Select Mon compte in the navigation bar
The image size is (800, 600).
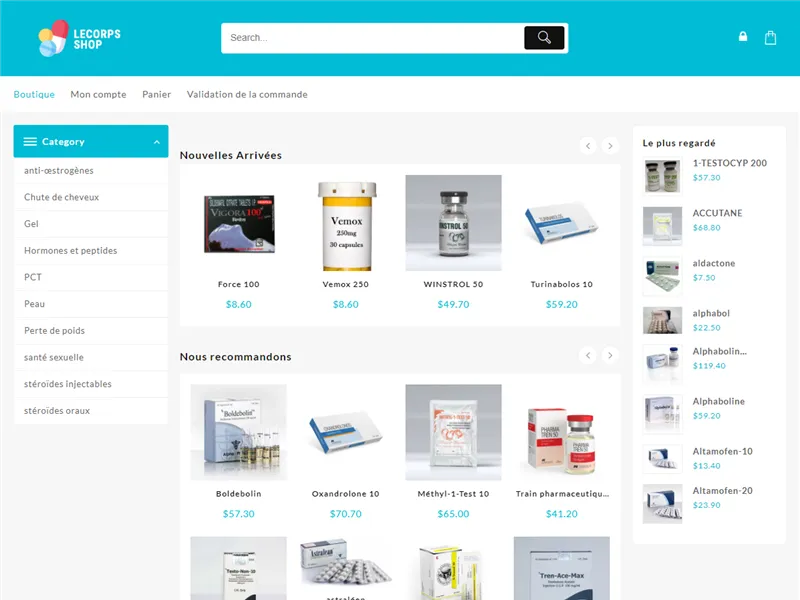click(98, 94)
